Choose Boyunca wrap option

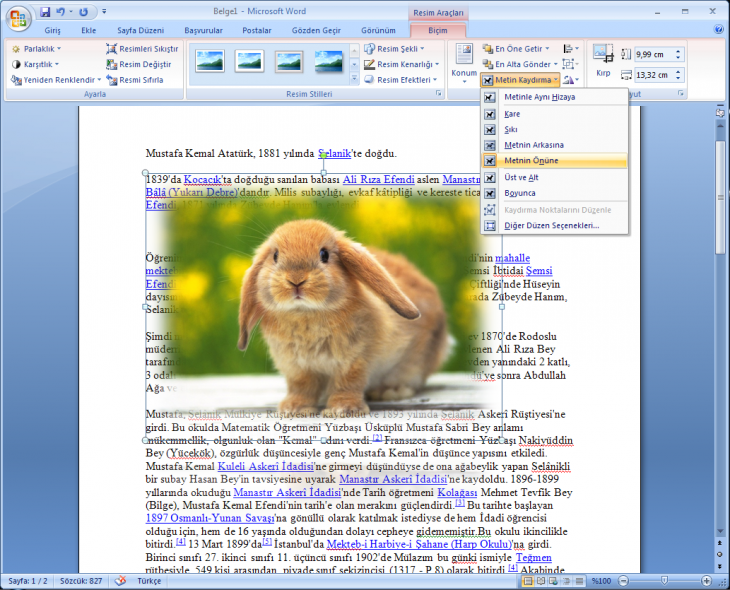point(554,193)
